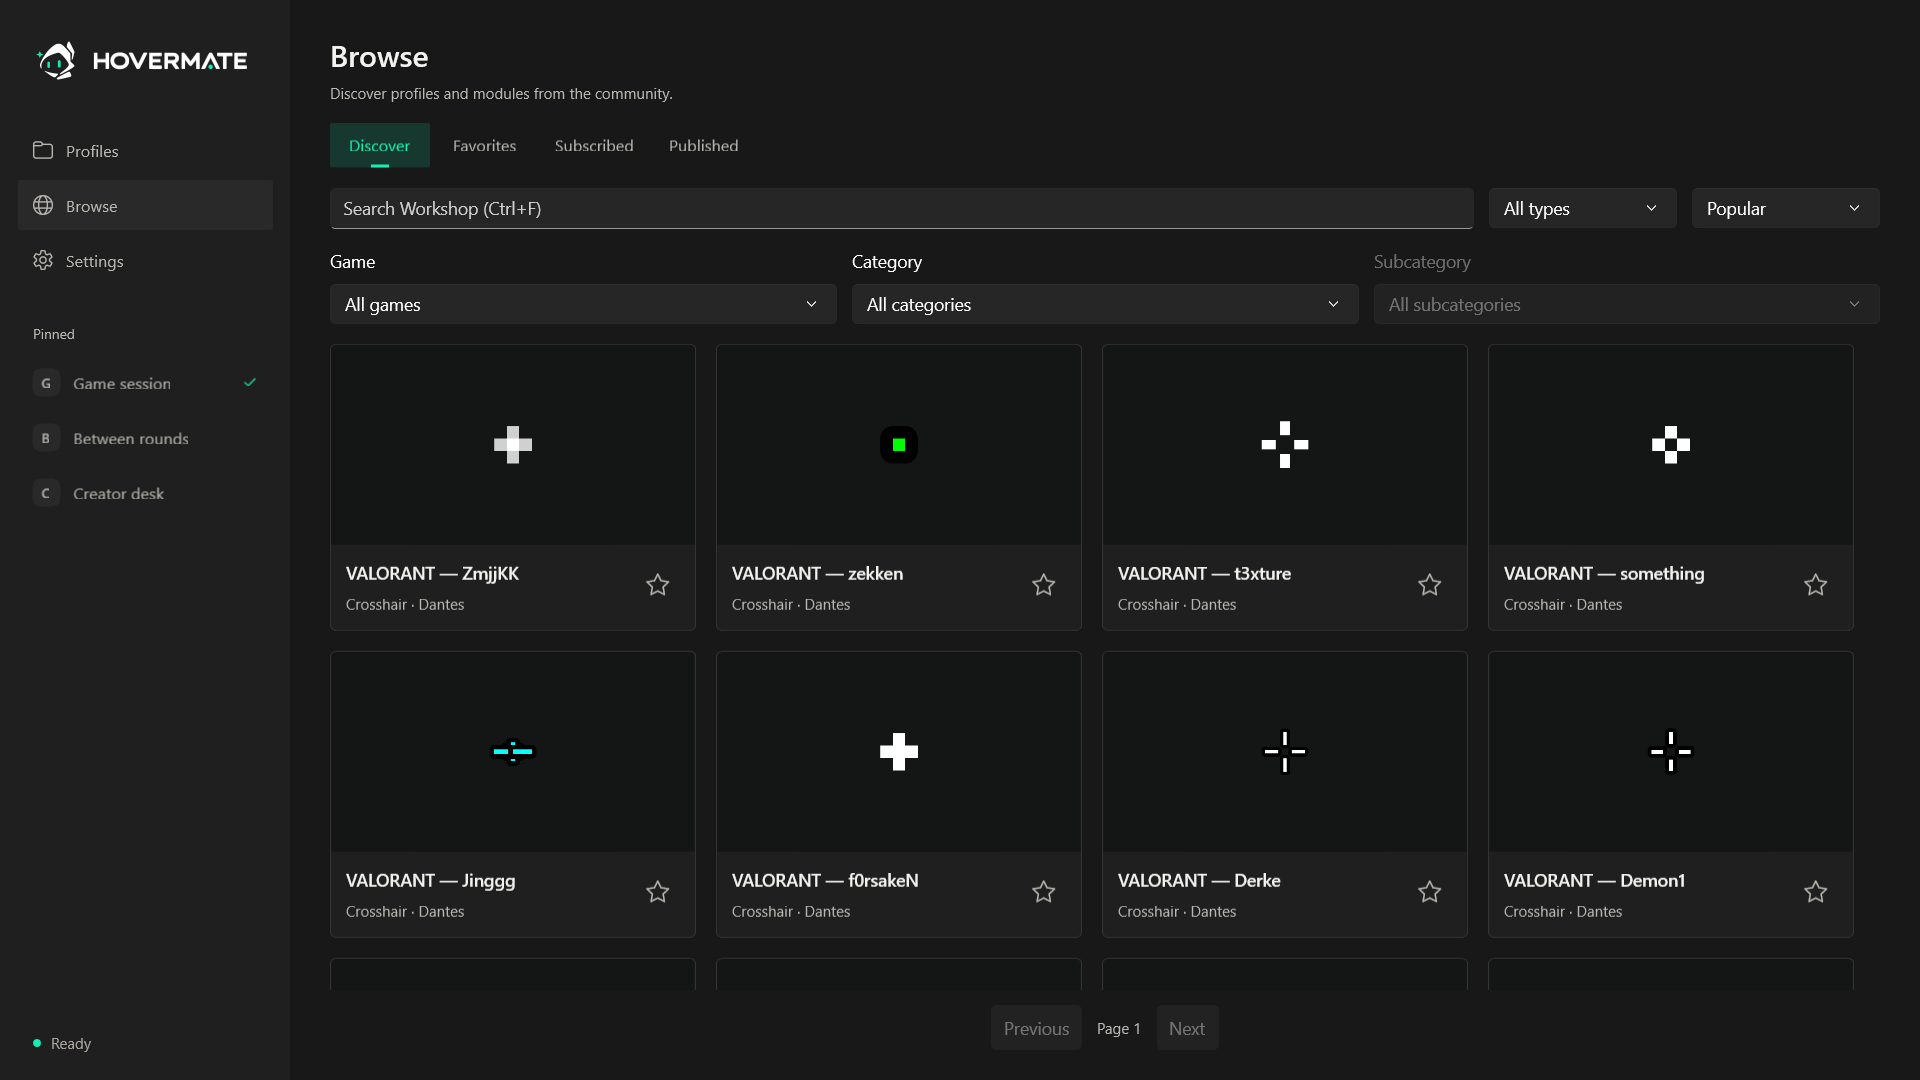1920x1080 pixels.
Task: Open the Derke crosshair preview
Action: [x=1284, y=752]
